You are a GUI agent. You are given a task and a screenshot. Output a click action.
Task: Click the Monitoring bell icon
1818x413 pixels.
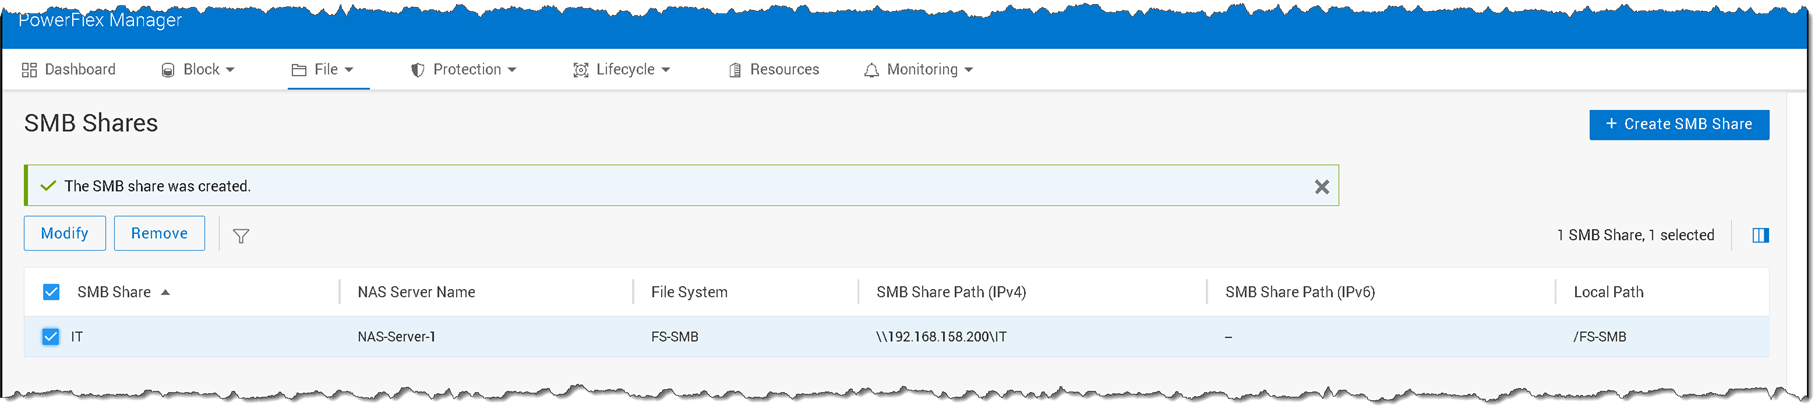[x=871, y=70]
